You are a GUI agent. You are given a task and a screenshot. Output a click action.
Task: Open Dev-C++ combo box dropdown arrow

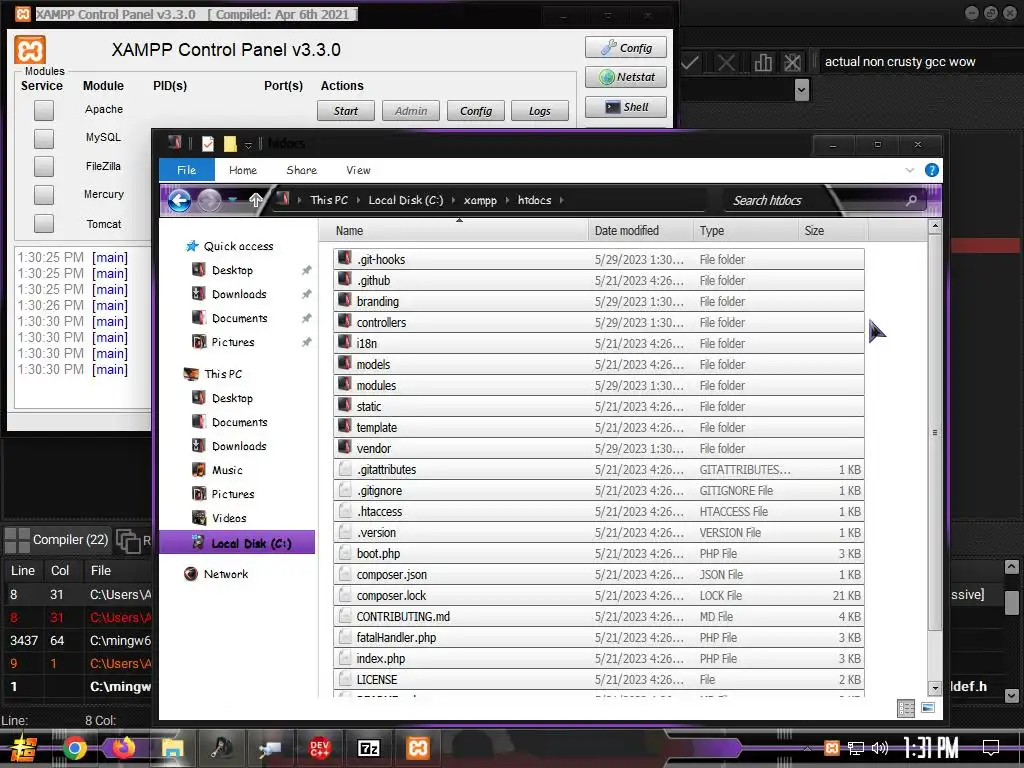coord(801,89)
